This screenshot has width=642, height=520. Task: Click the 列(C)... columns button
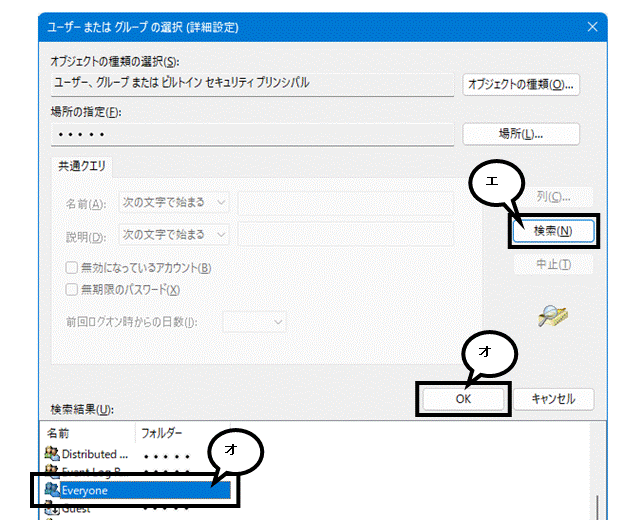point(553,197)
